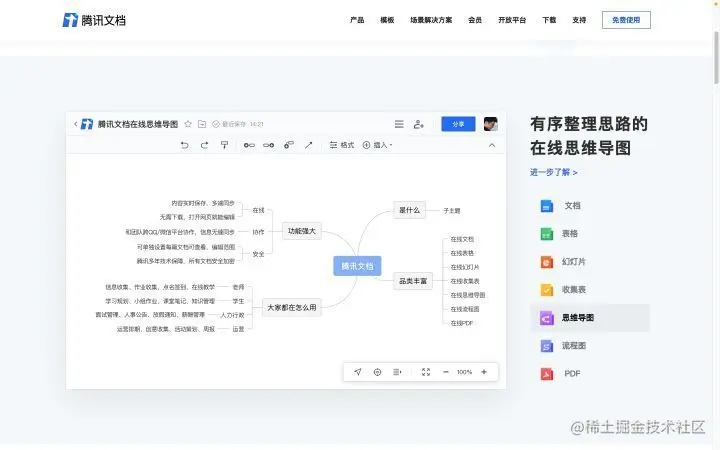Click the 腾讯文档 logo in site header

point(94,20)
